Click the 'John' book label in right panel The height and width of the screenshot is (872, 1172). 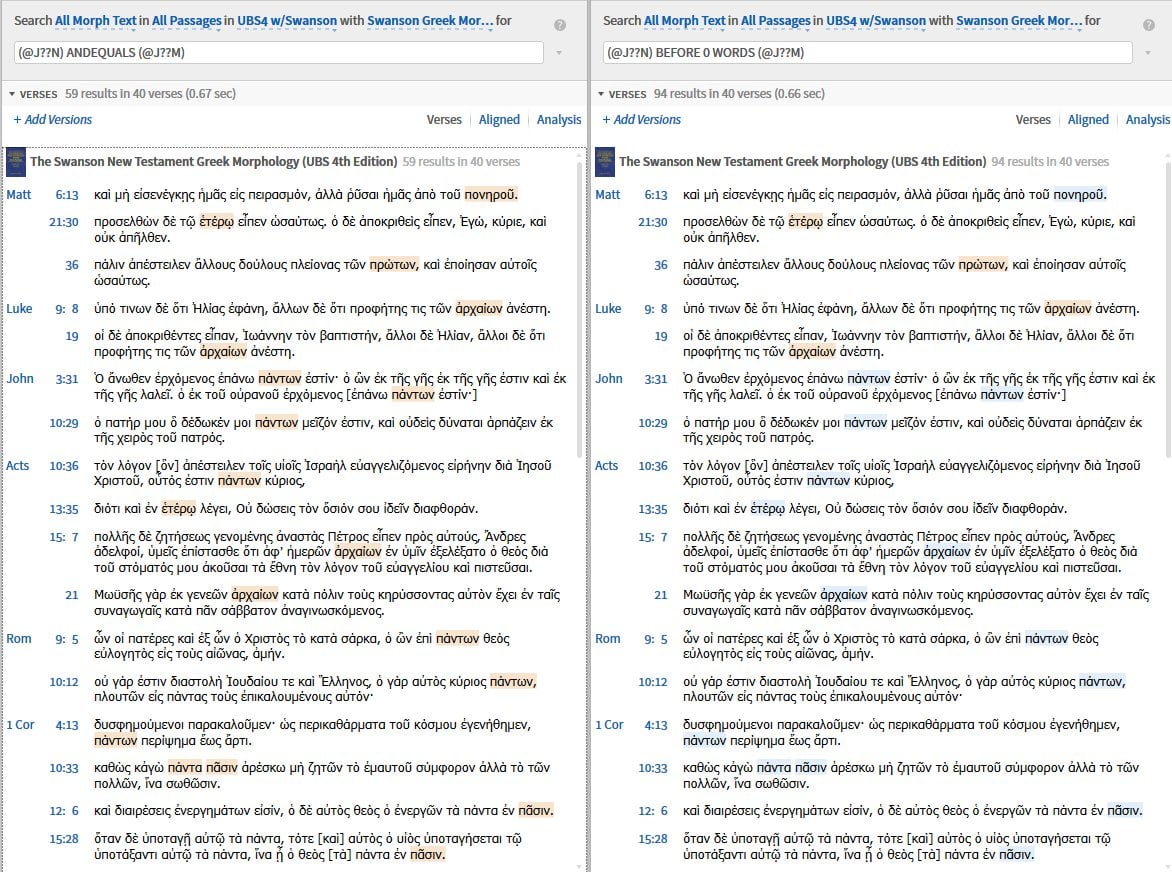608,379
